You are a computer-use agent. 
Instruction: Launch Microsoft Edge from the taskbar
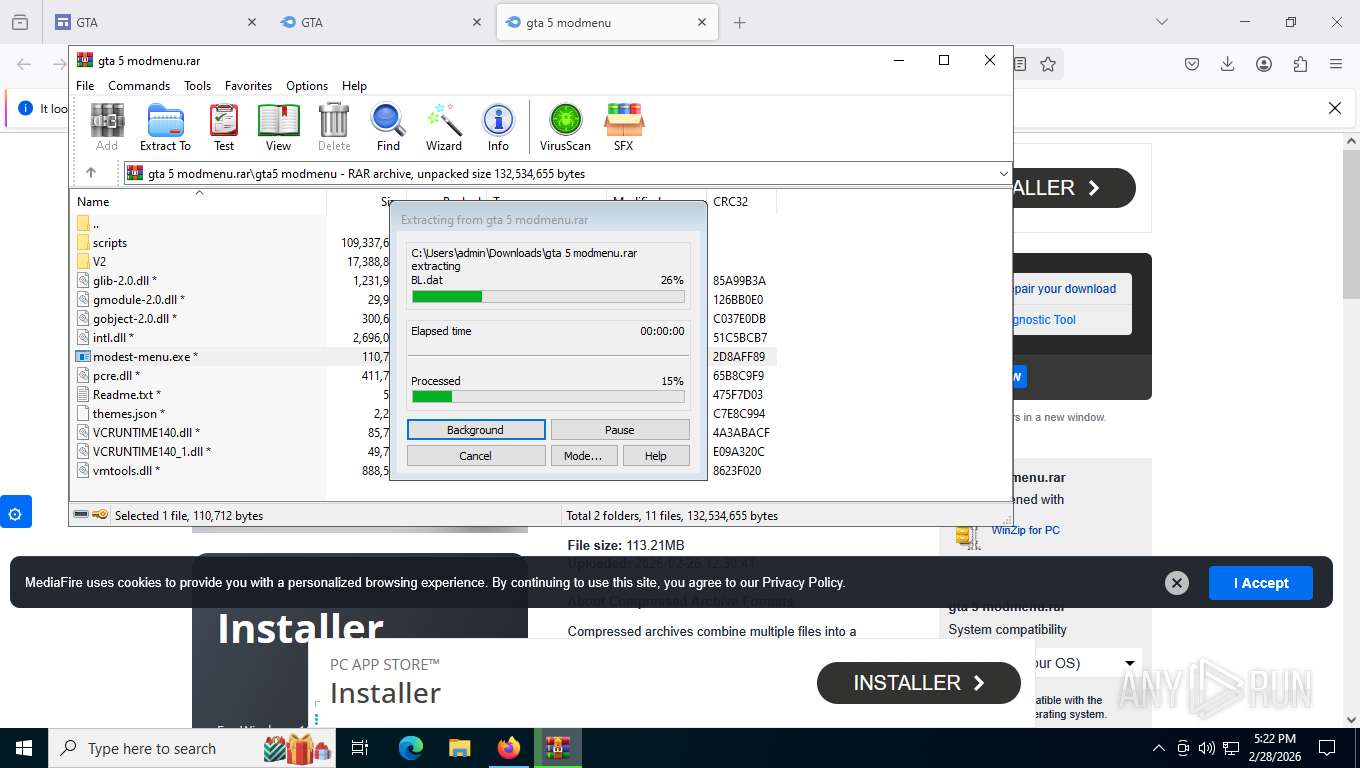pyautogui.click(x=410, y=748)
